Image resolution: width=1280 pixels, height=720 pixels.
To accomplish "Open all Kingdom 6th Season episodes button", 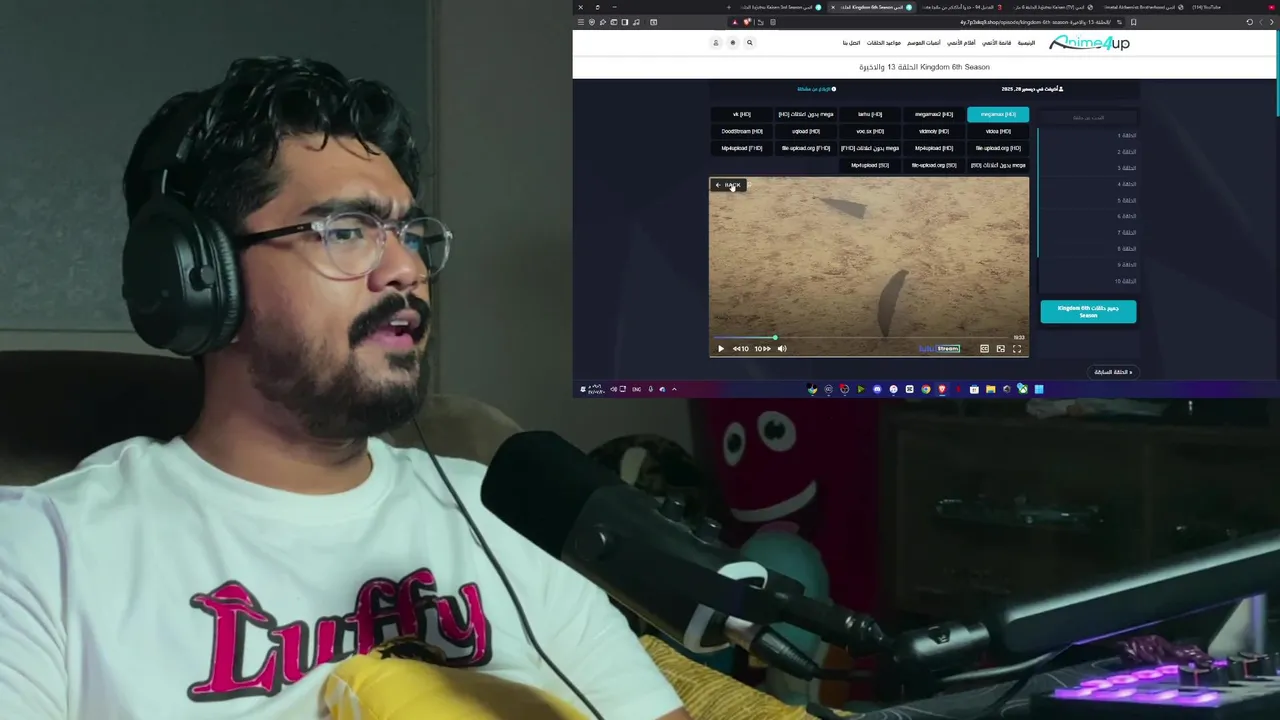I will click(1088, 312).
